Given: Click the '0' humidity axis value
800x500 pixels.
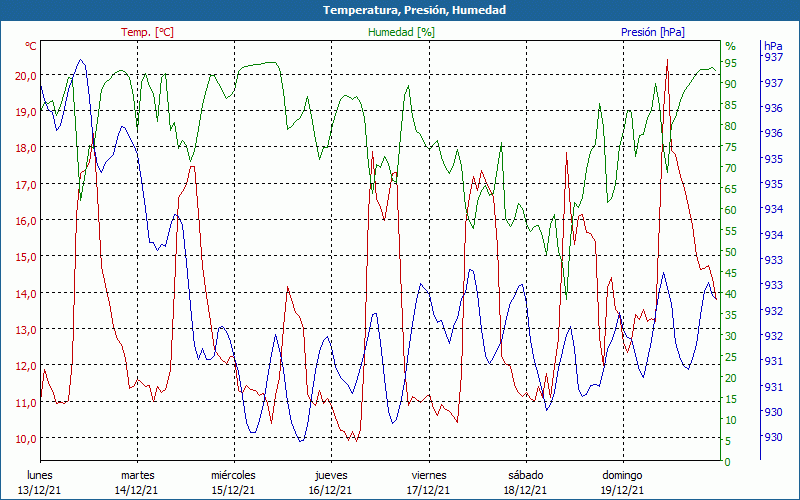Looking at the screenshot, I should 728,462.
